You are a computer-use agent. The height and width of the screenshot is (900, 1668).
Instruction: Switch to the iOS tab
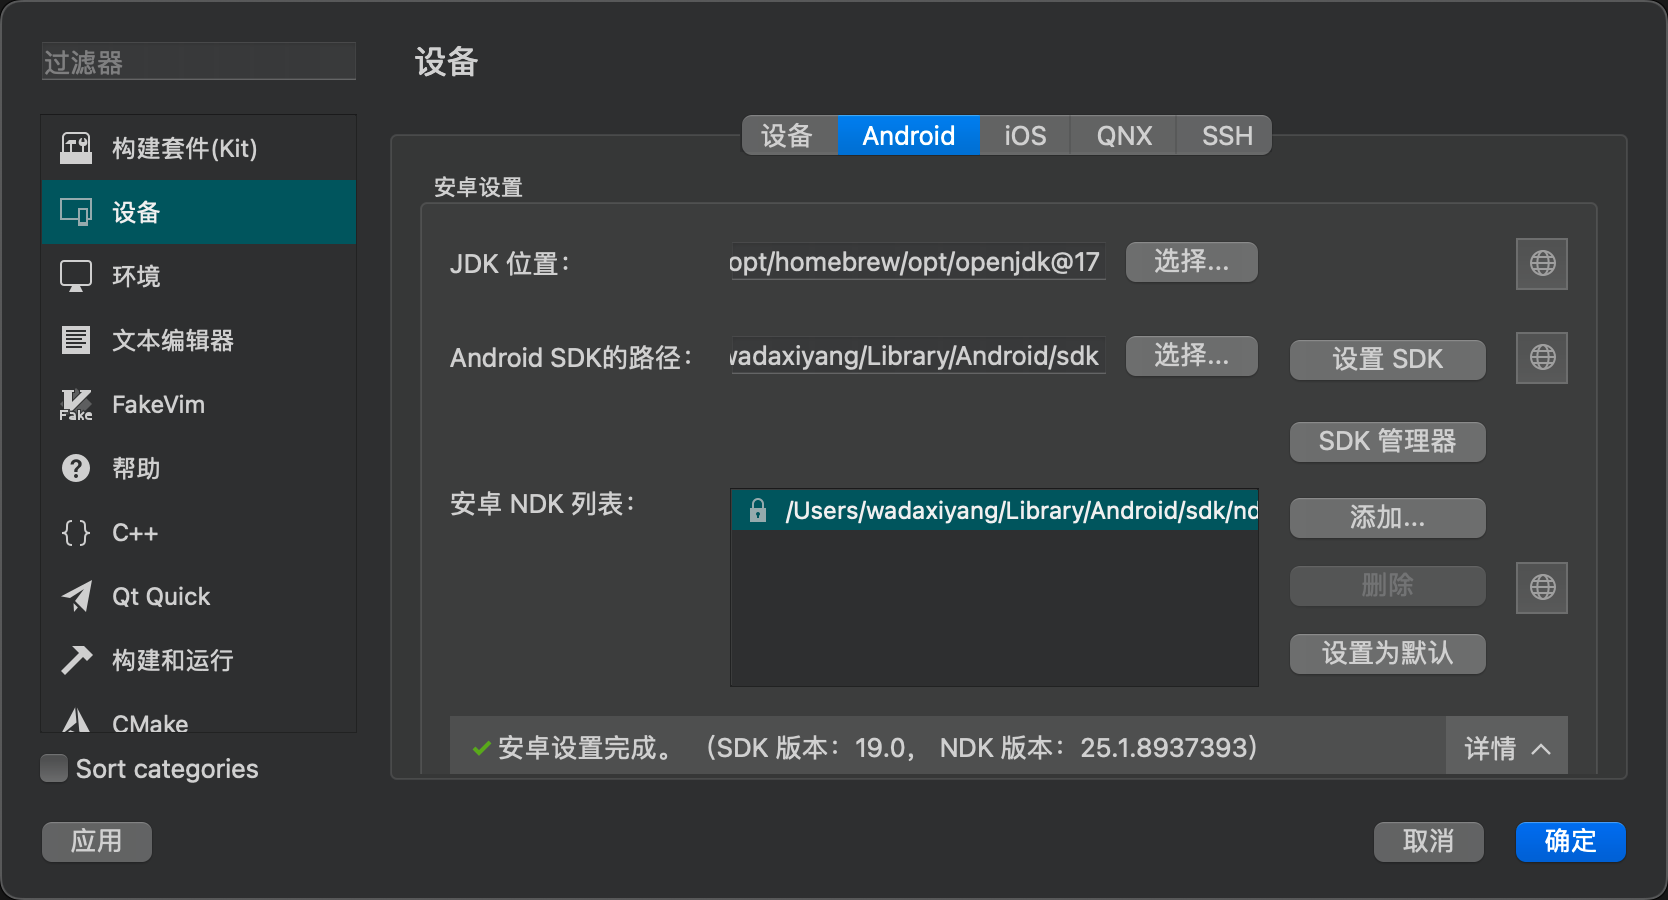pyautogui.click(x=1025, y=135)
